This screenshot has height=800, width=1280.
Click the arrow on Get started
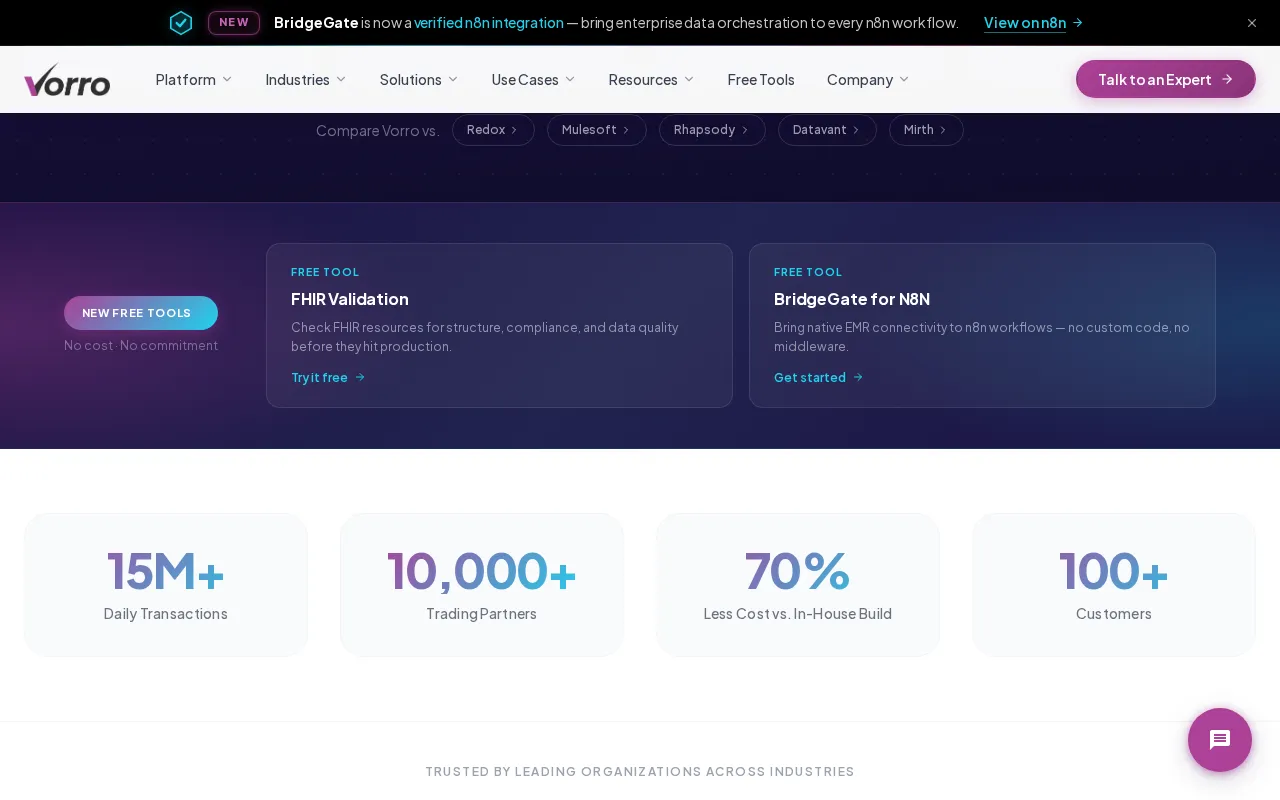[858, 378]
